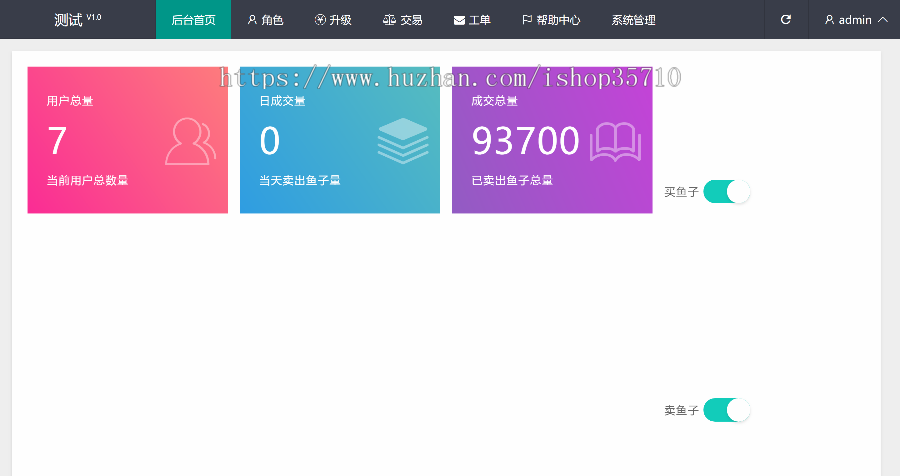Click the daily volume value 0
900x476 pixels.
pyautogui.click(x=270, y=141)
